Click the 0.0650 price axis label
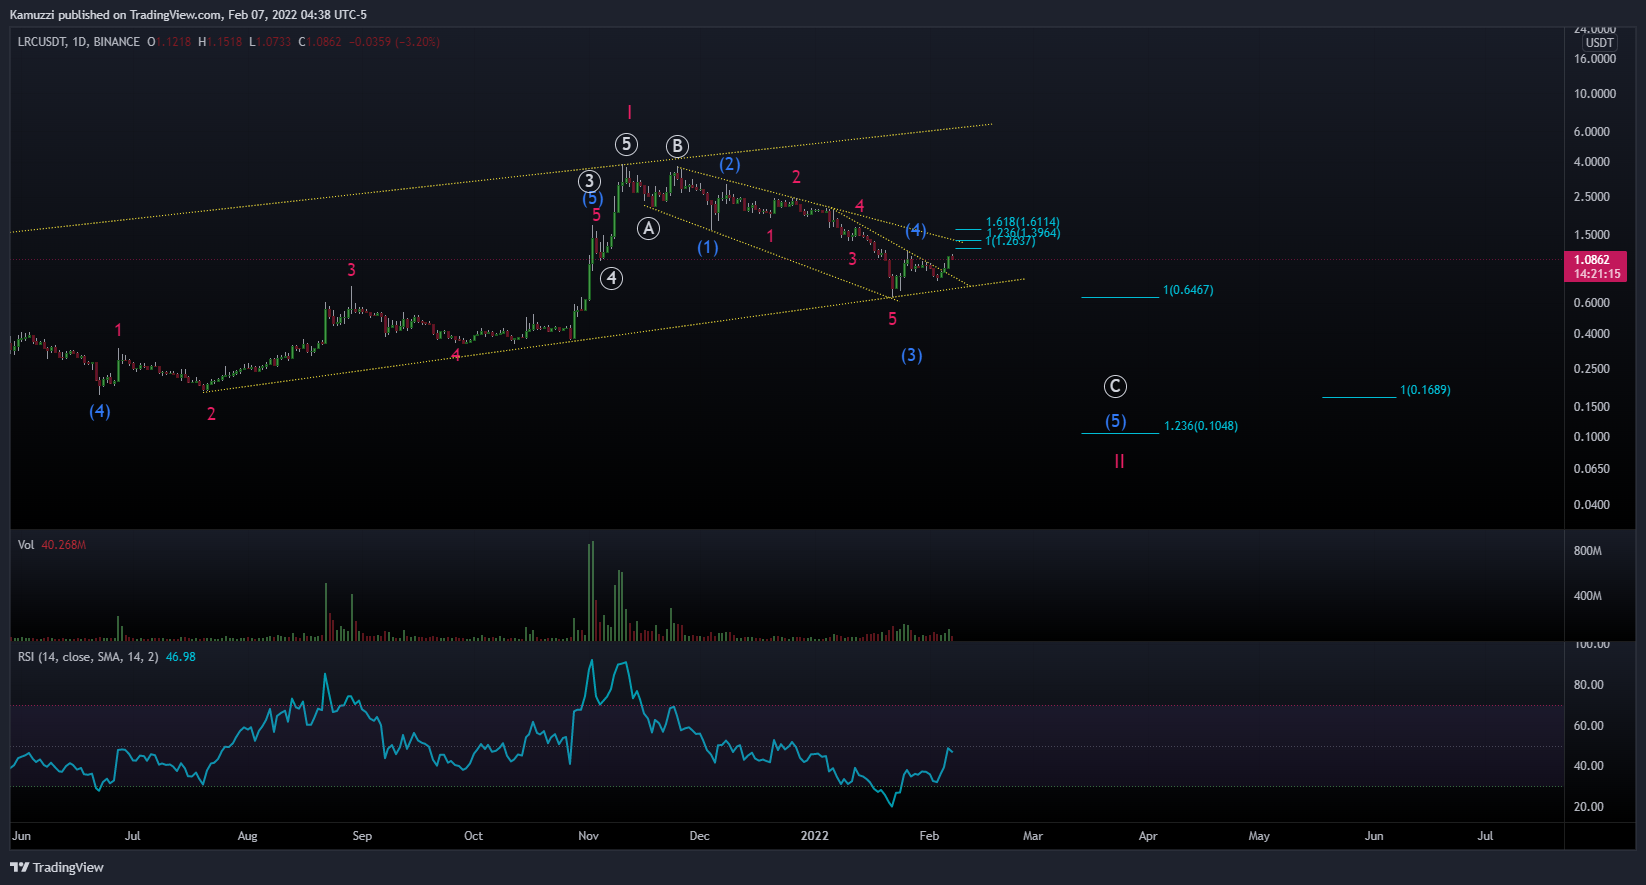This screenshot has height=885, width=1646. coord(1592,469)
